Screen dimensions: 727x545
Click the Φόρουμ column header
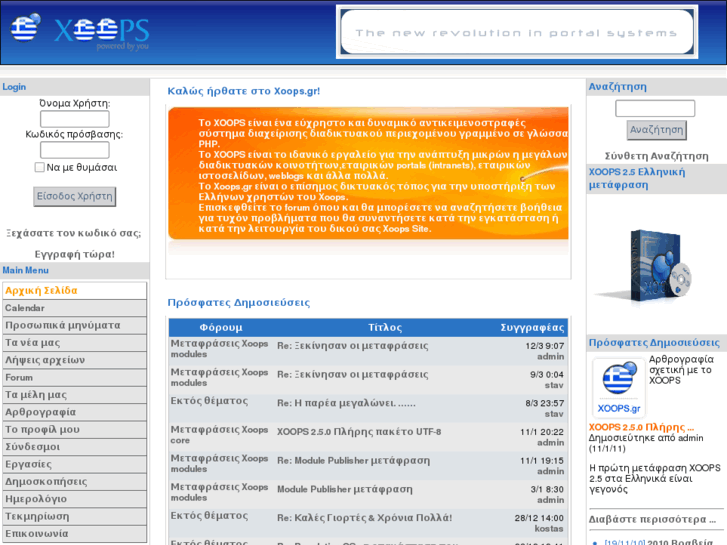click(x=221, y=327)
